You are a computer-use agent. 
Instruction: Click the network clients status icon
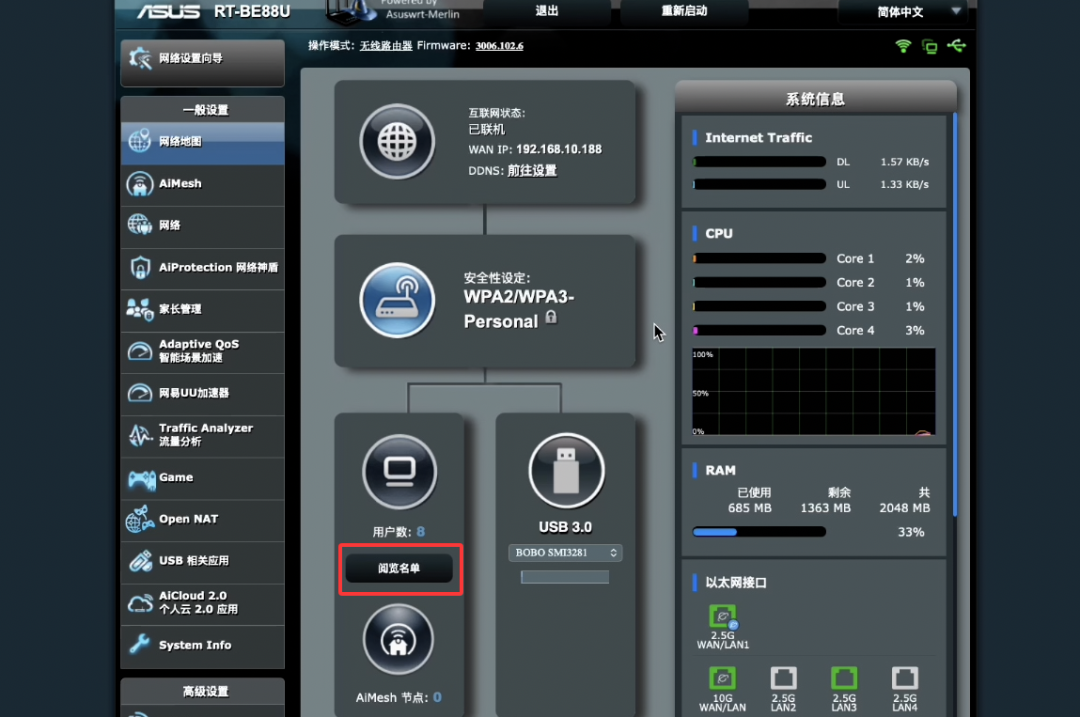coord(930,47)
